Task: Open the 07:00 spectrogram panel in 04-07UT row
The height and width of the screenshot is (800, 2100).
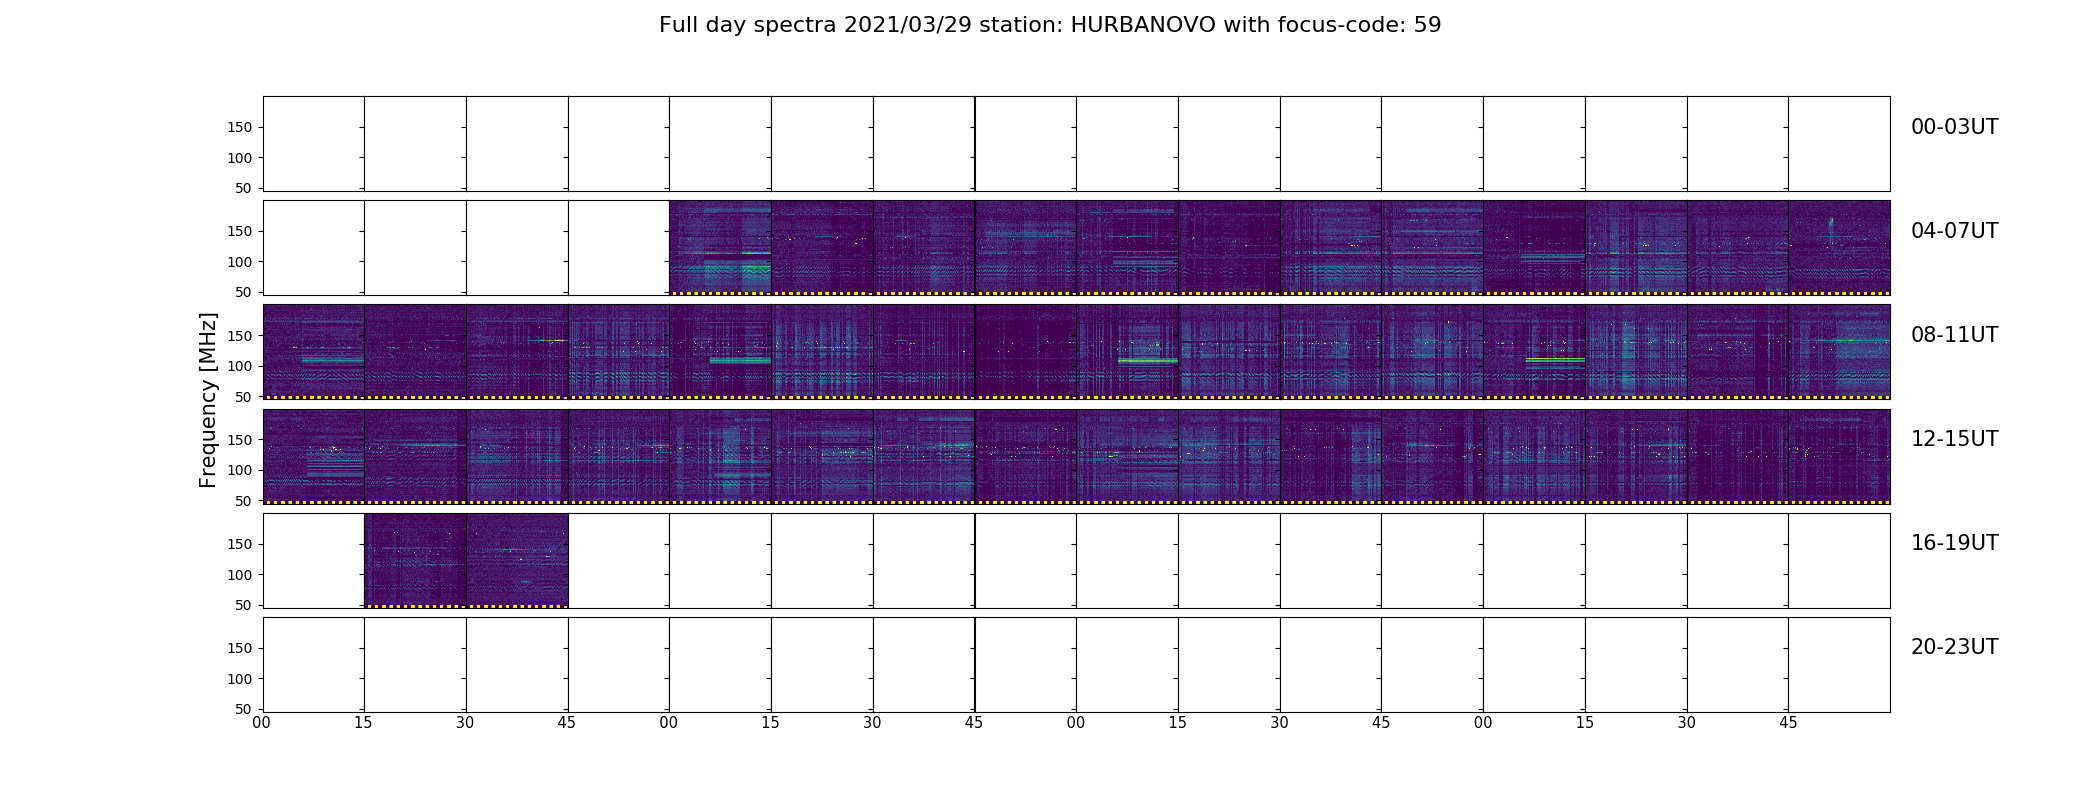Action: 1534,248
